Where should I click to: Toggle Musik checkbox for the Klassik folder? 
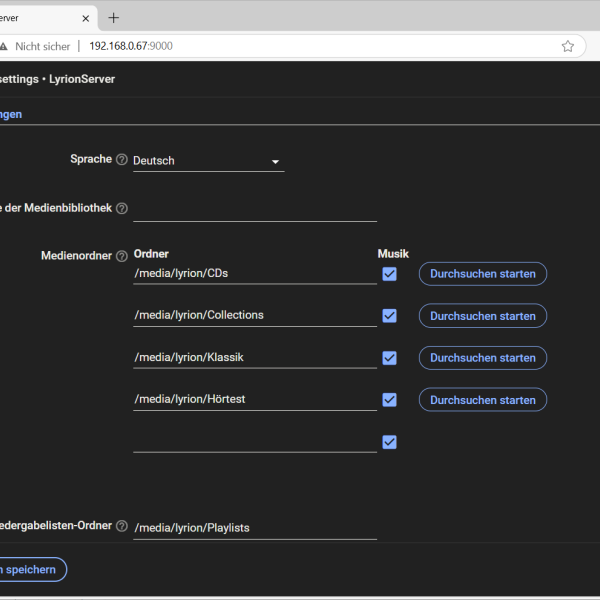tap(390, 358)
